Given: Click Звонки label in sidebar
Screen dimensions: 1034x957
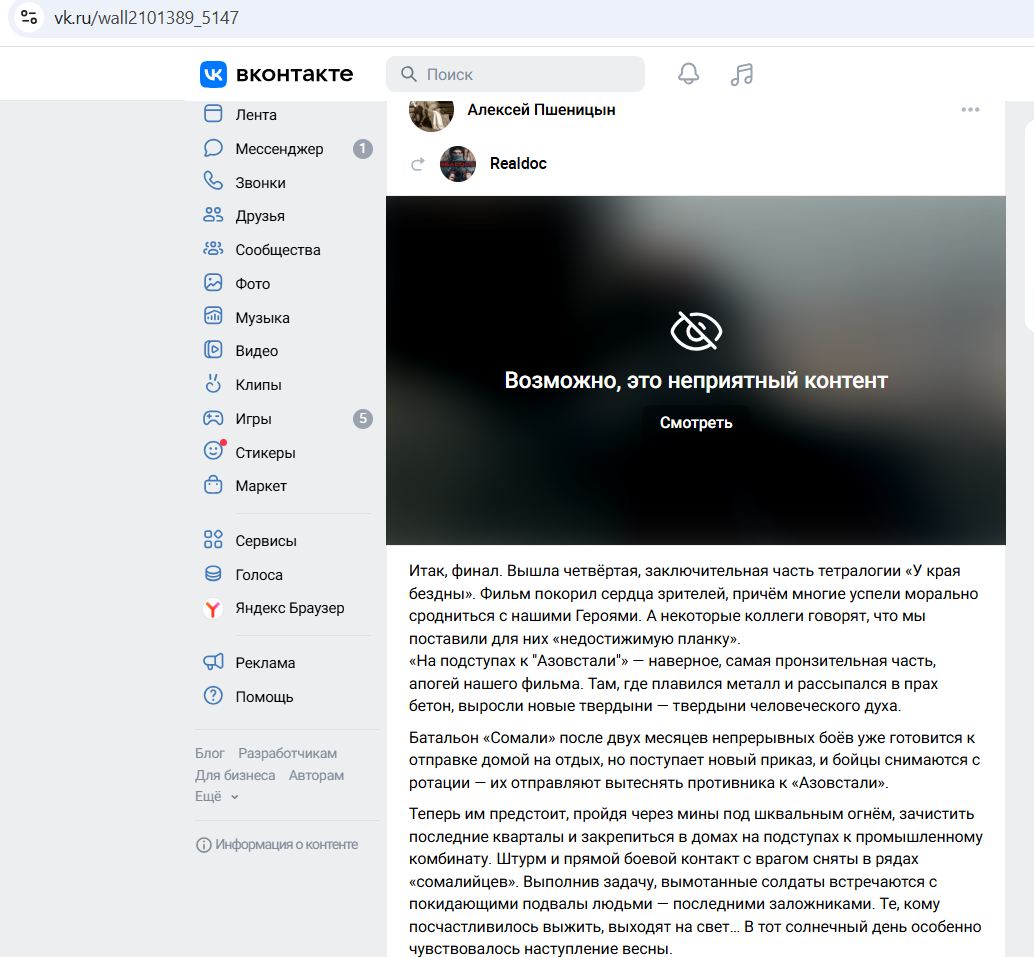Looking at the screenshot, I should [x=260, y=183].
